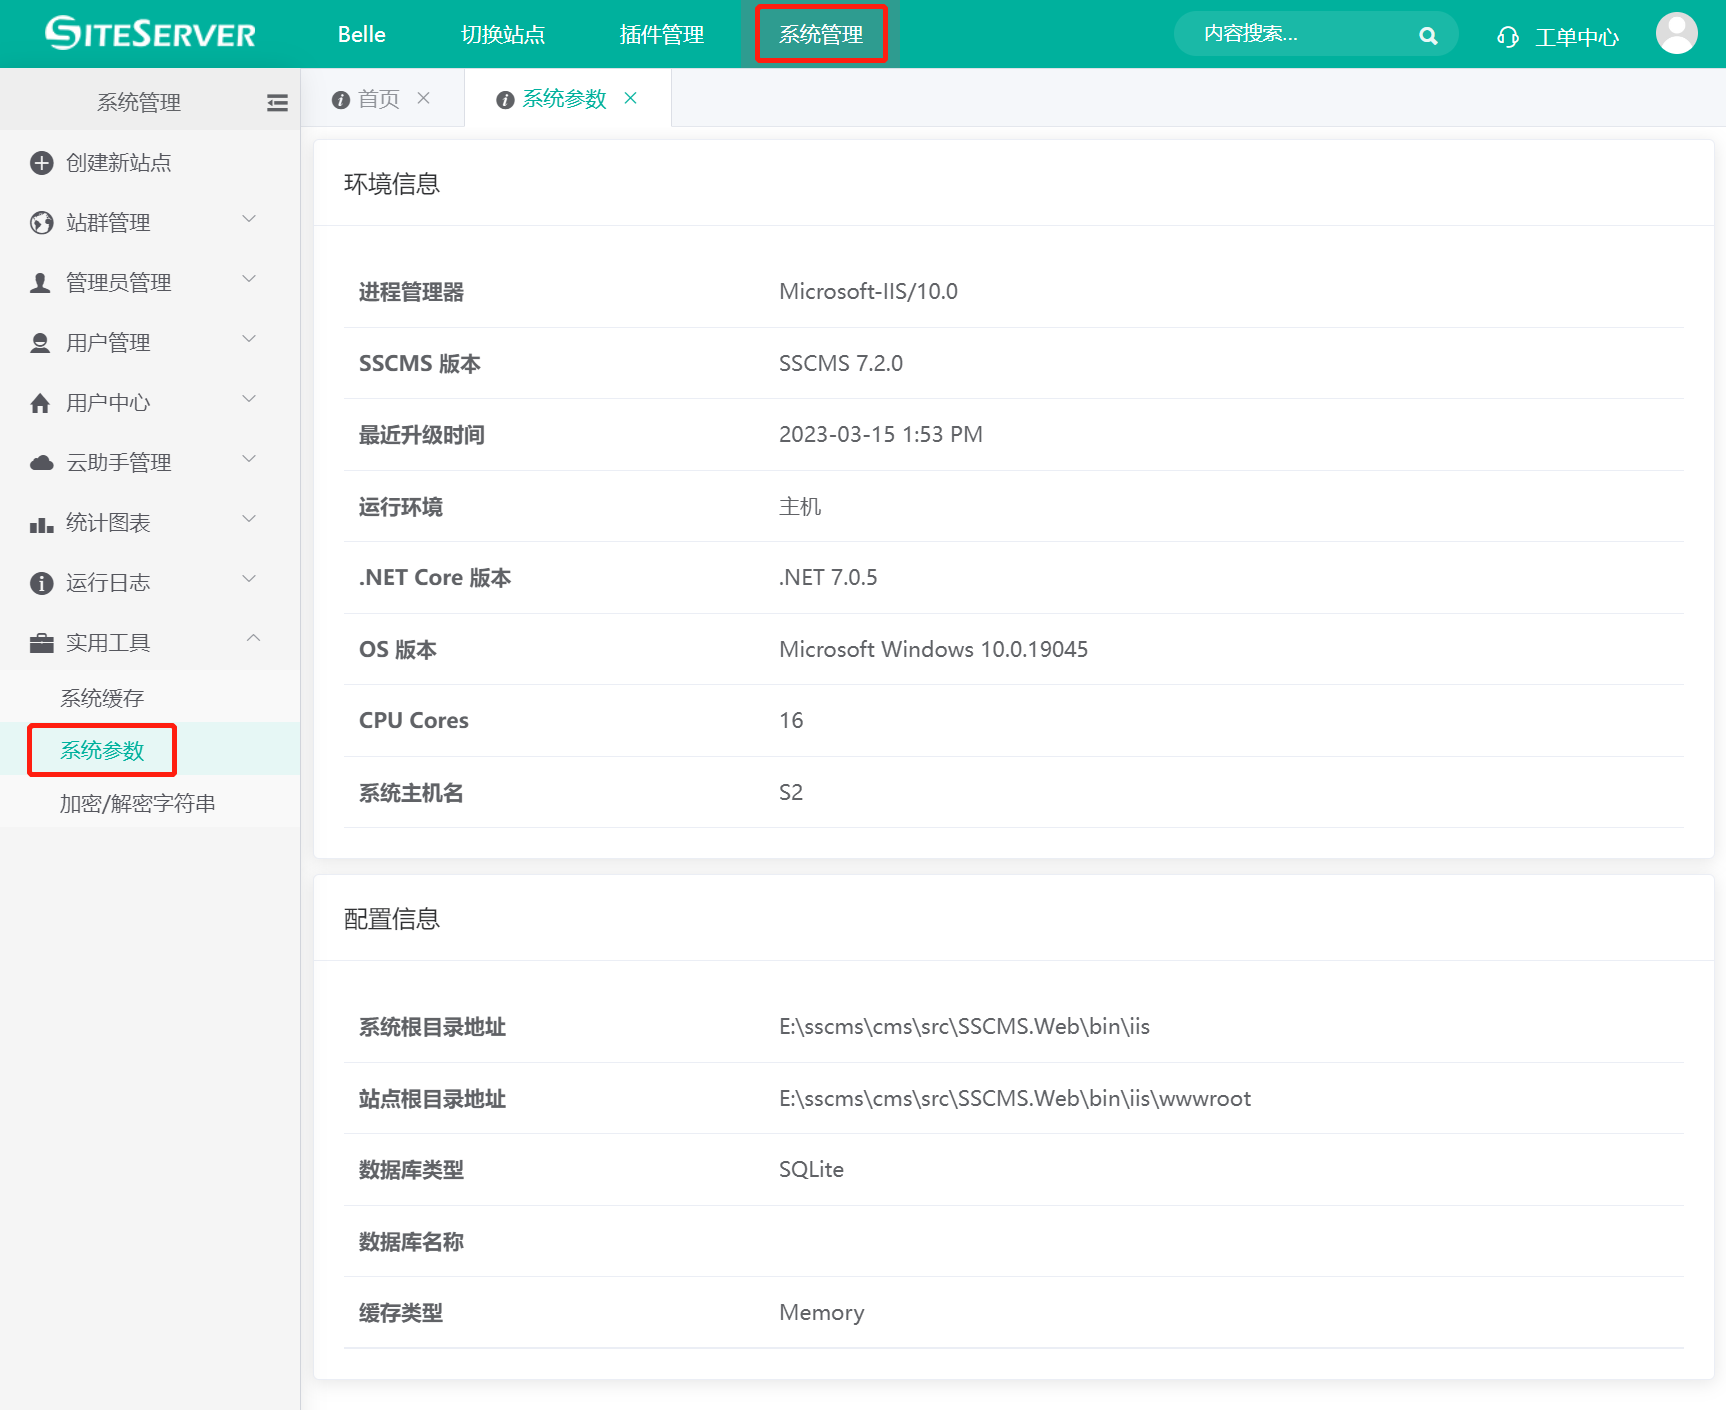Screen dimensions: 1726x1410
Task: Click the 云助手管理 cloud icon
Action: [41, 462]
